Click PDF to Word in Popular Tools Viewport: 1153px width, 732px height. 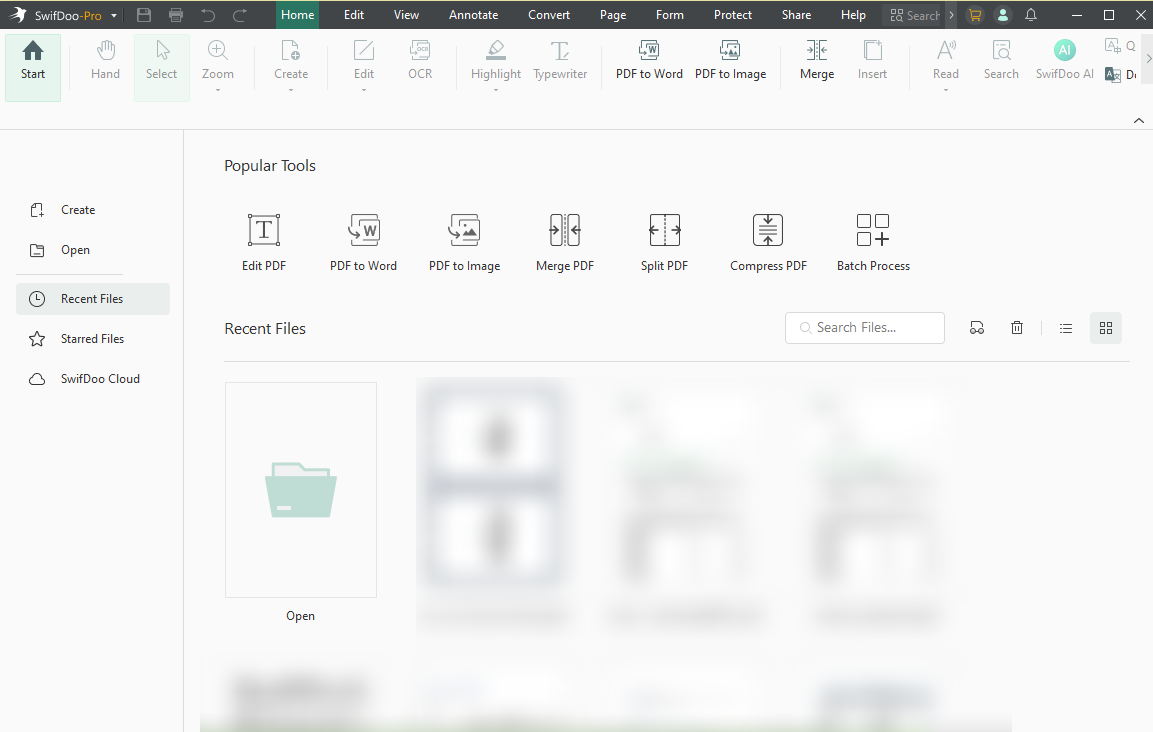click(x=363, y=243)
